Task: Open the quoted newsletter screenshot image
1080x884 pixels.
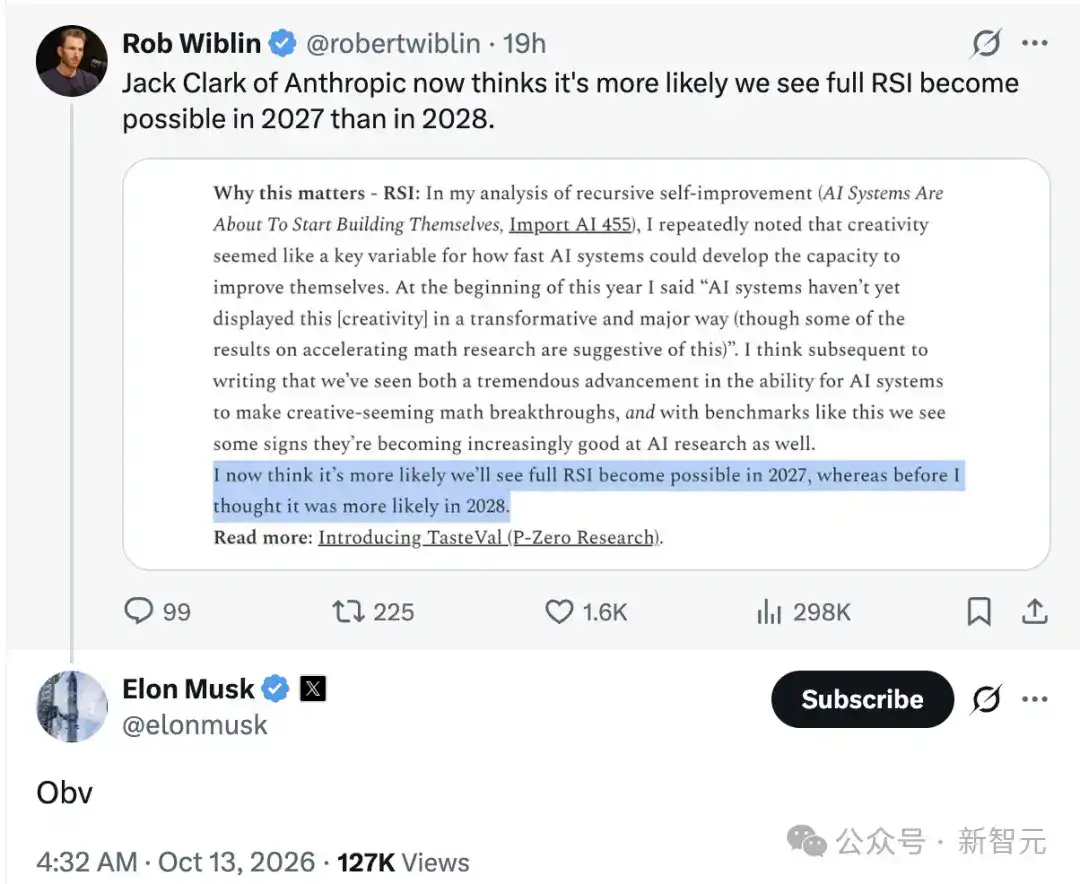Action: [586, 364]
